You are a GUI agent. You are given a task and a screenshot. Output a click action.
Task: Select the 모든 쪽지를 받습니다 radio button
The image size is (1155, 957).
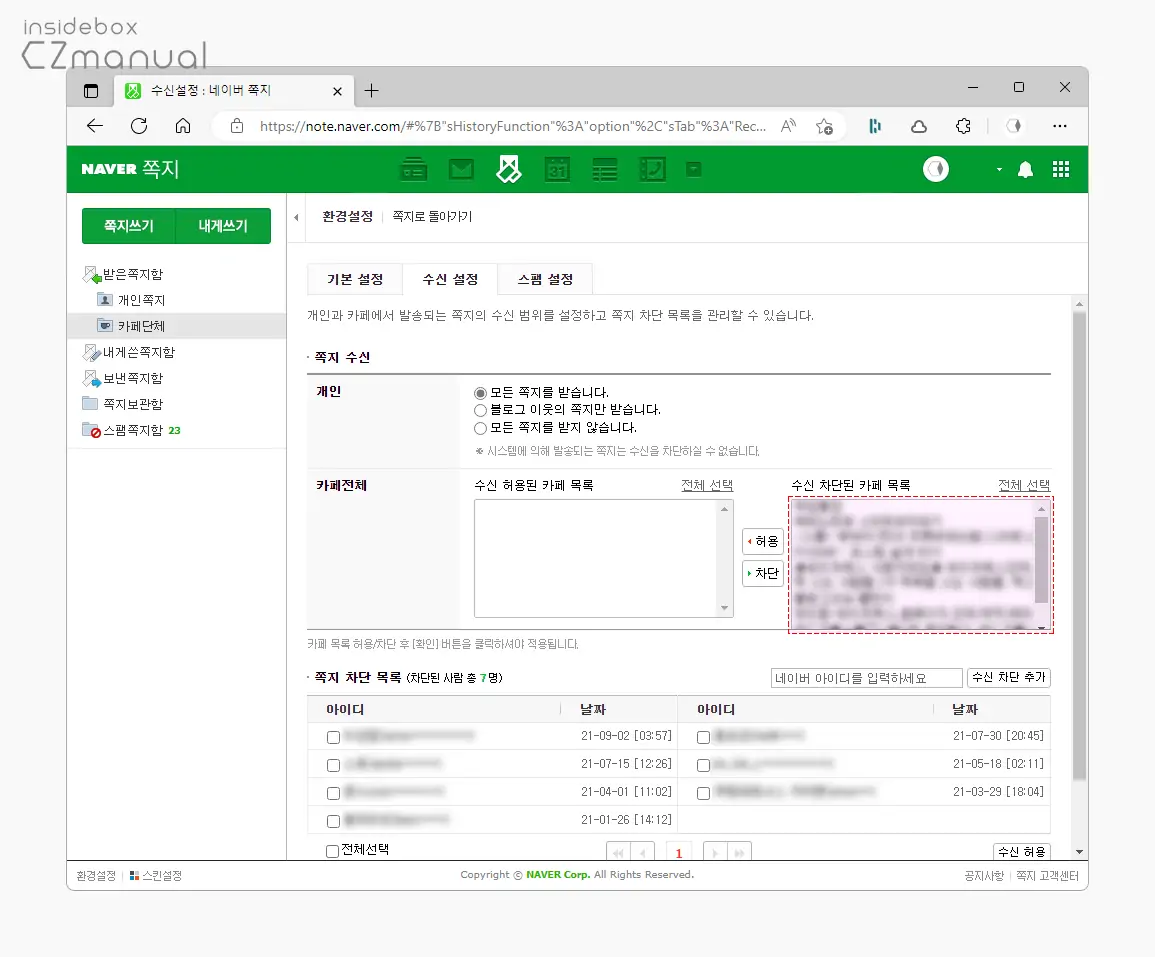480,392
